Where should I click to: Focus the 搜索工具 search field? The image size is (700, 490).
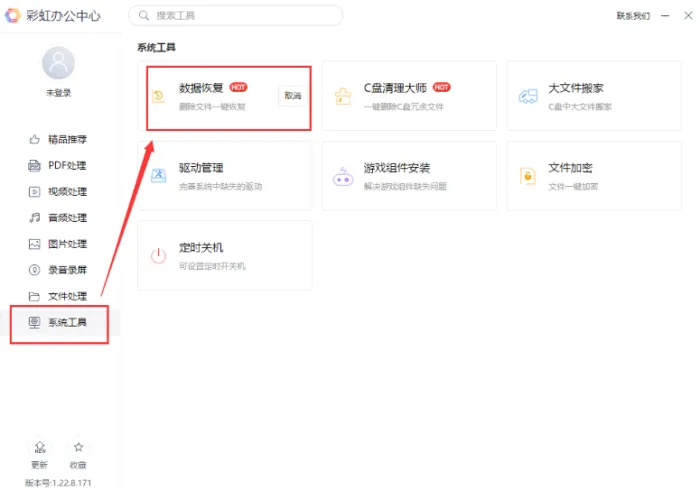click(236, 16)
